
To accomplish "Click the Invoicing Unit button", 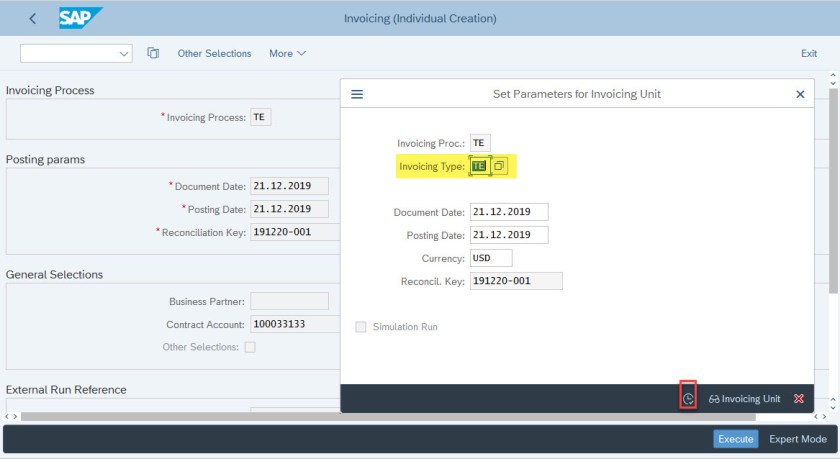I will (x=744, y=399).
